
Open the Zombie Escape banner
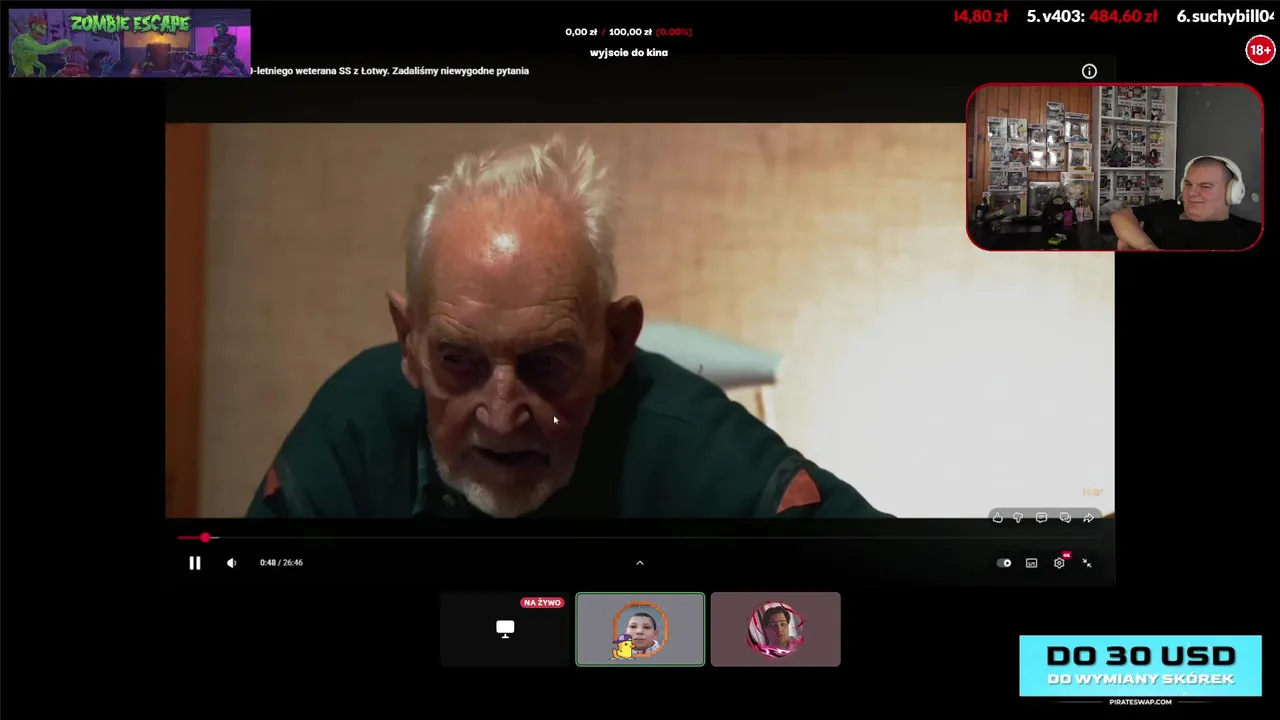point(129,42)
